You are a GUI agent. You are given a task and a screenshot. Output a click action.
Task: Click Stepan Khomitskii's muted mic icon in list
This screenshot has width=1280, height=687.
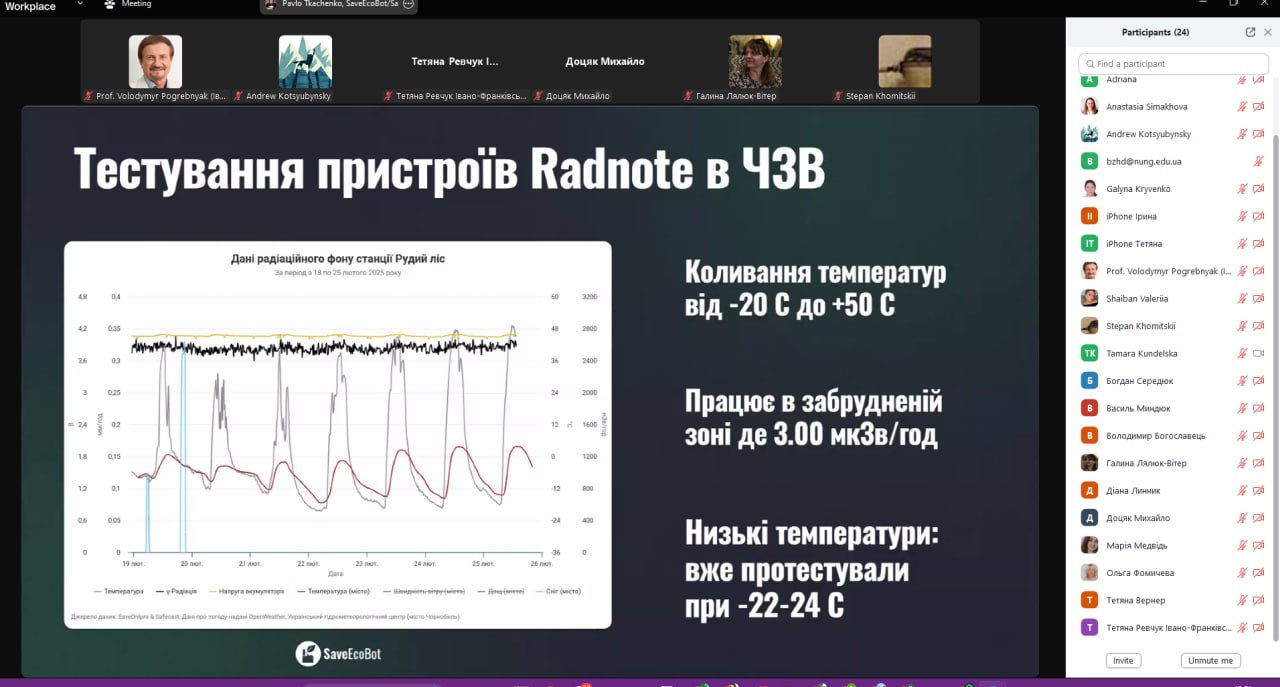click(x=1242, y=326)
